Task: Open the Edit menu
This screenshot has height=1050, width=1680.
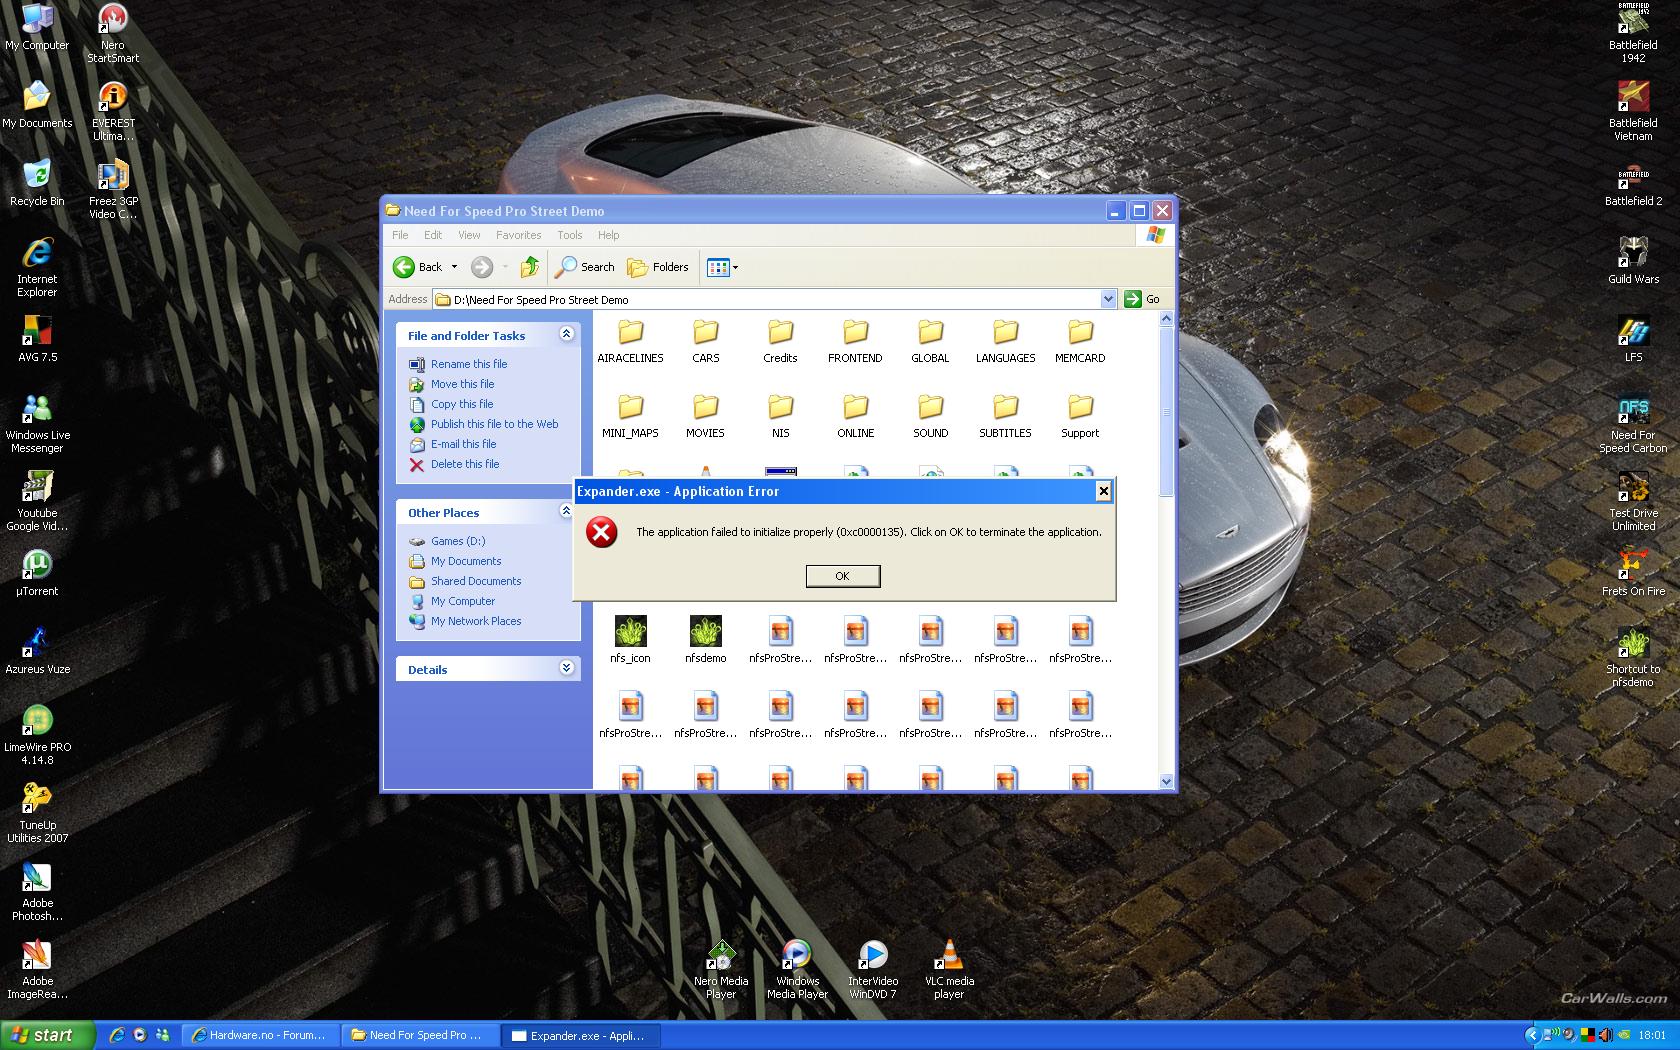Action: click(x=433, y=235)
